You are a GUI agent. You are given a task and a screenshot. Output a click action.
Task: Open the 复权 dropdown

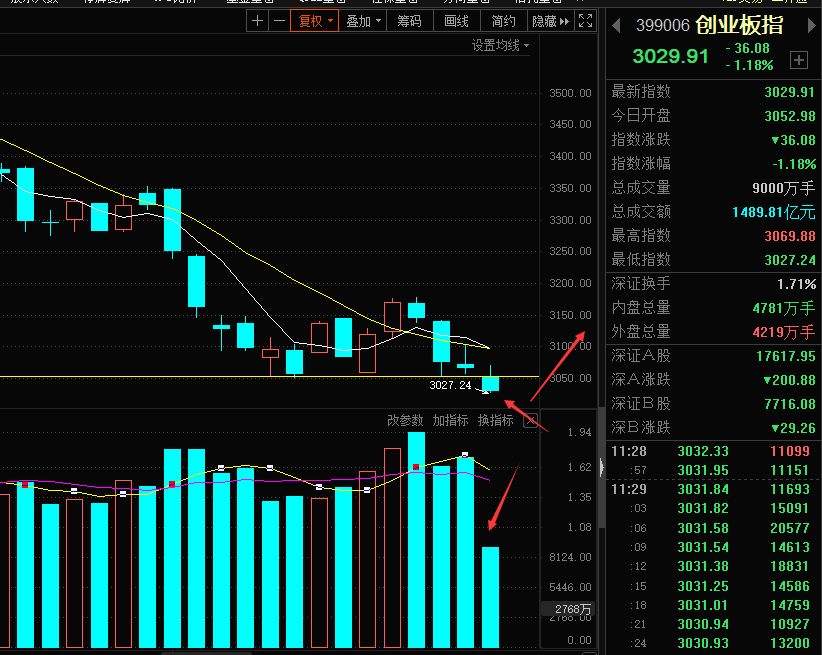pyautogui.click(x=315, y=21)
